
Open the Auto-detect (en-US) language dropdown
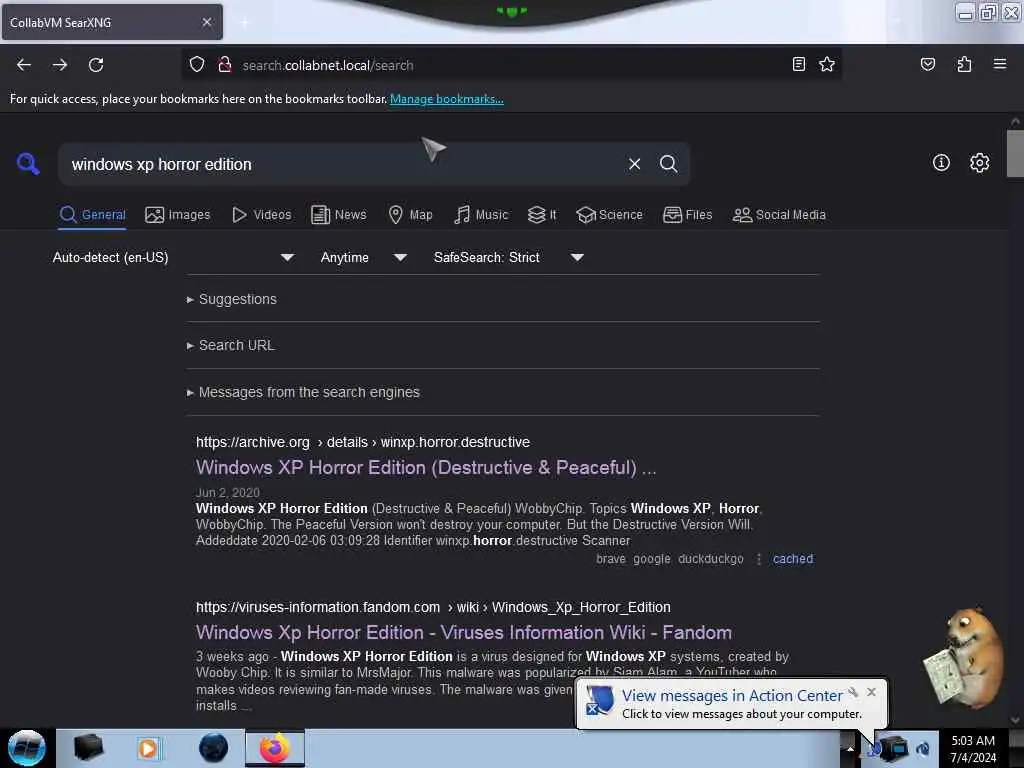tap(174, 257)
